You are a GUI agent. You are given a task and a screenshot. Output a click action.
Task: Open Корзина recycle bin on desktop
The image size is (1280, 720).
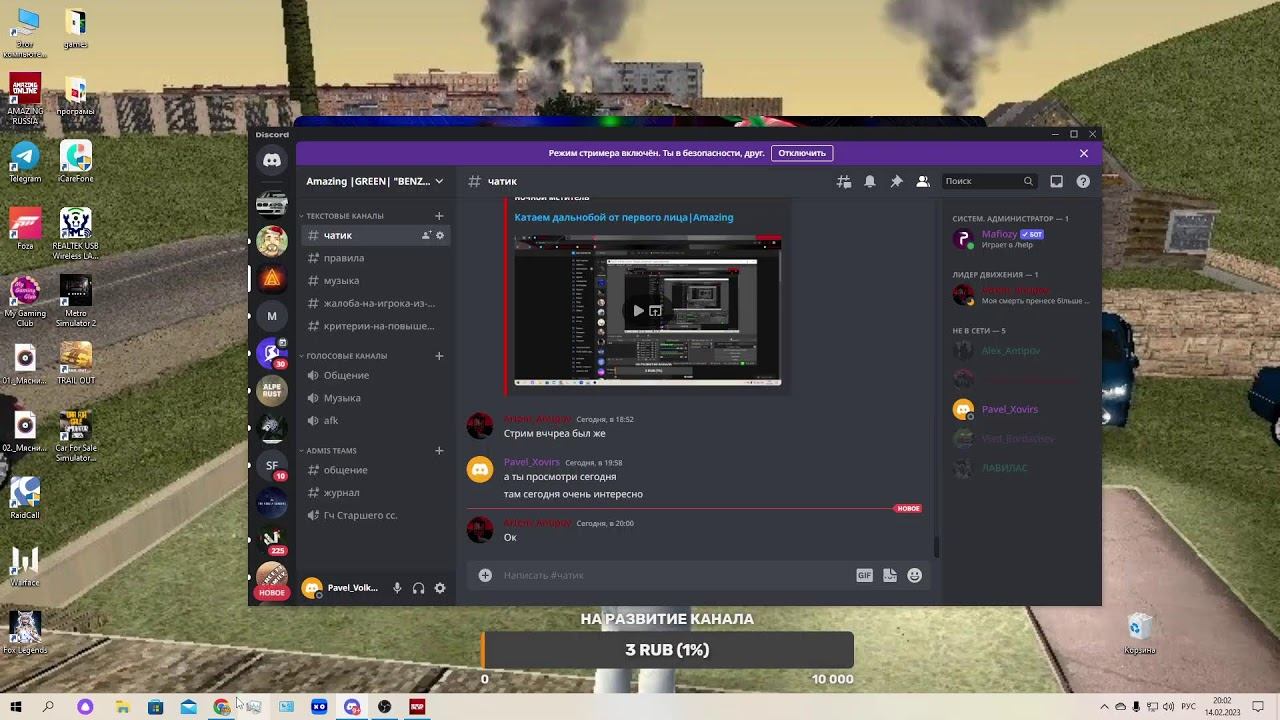tap(1139, 633)
